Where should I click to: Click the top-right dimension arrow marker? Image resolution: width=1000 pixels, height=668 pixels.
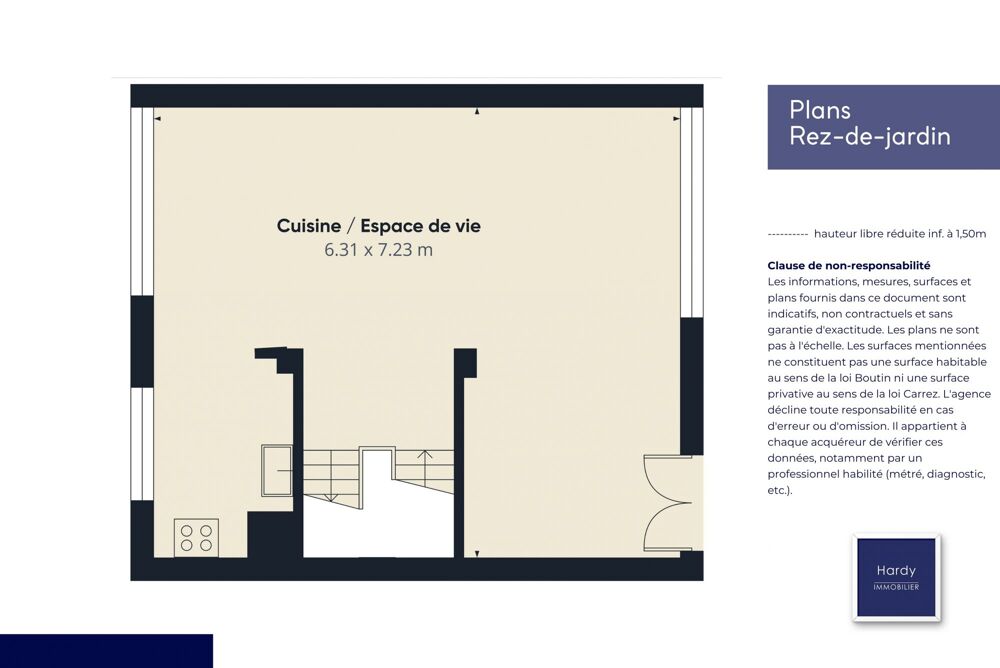point(676,118)
